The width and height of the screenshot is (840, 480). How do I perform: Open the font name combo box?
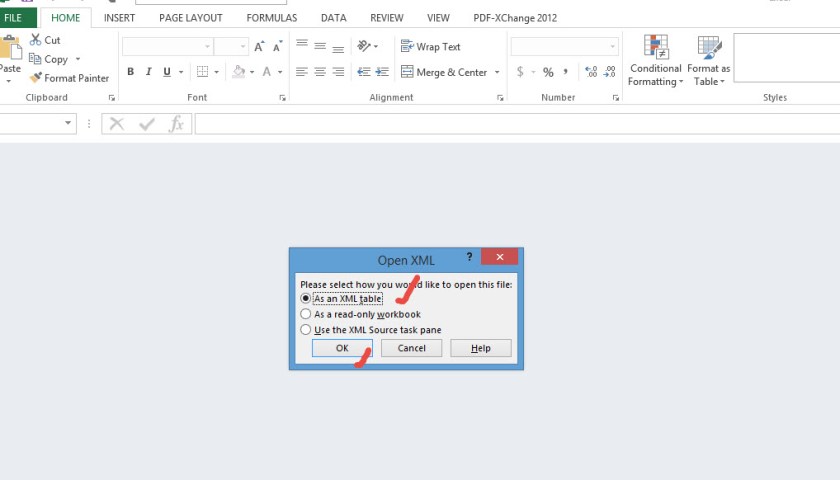pos(167,47)
